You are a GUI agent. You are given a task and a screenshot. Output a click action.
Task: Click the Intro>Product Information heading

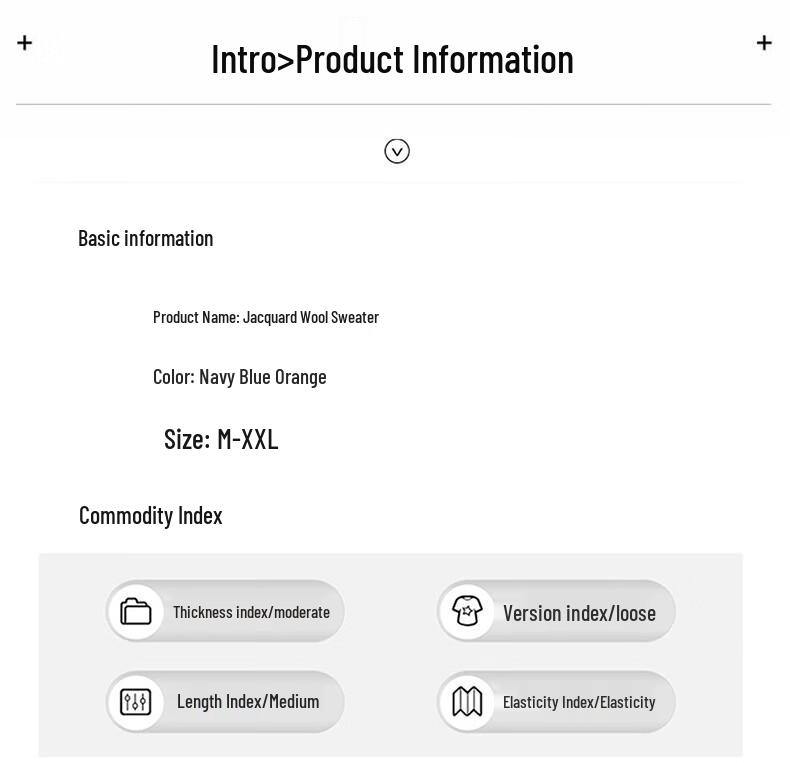(x=392, y=59)
